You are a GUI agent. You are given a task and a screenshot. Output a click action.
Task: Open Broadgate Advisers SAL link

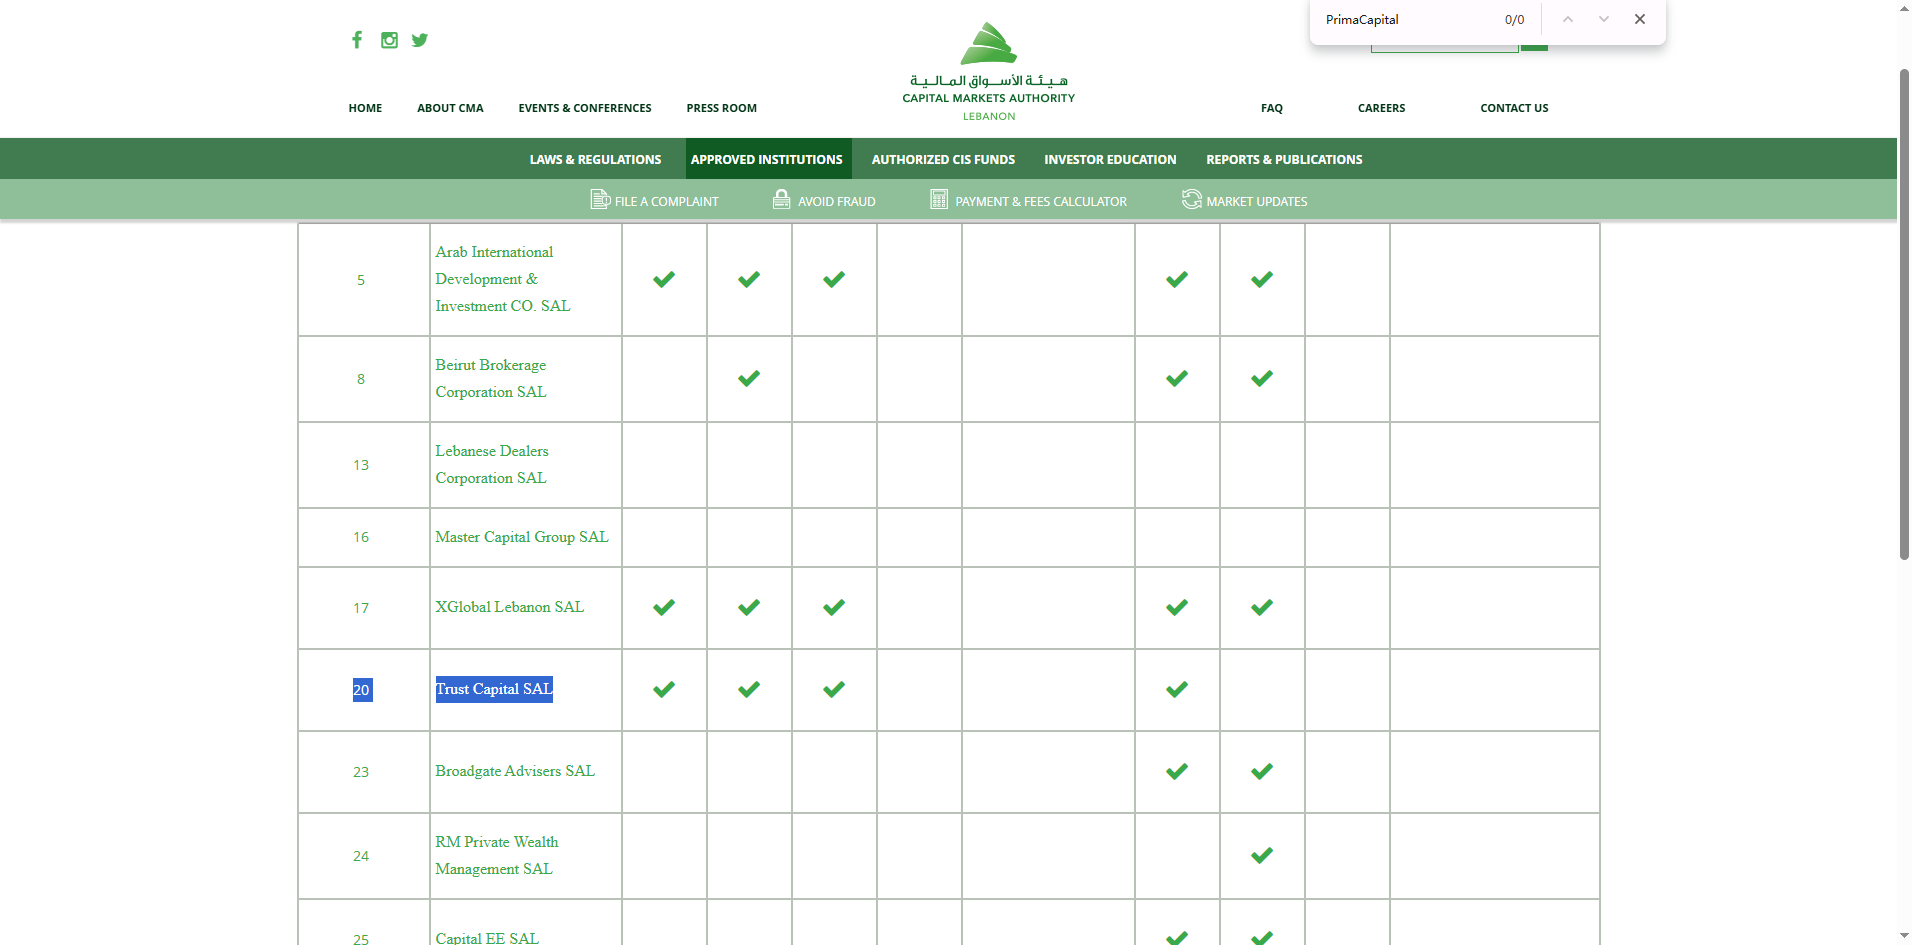(515, 771)
